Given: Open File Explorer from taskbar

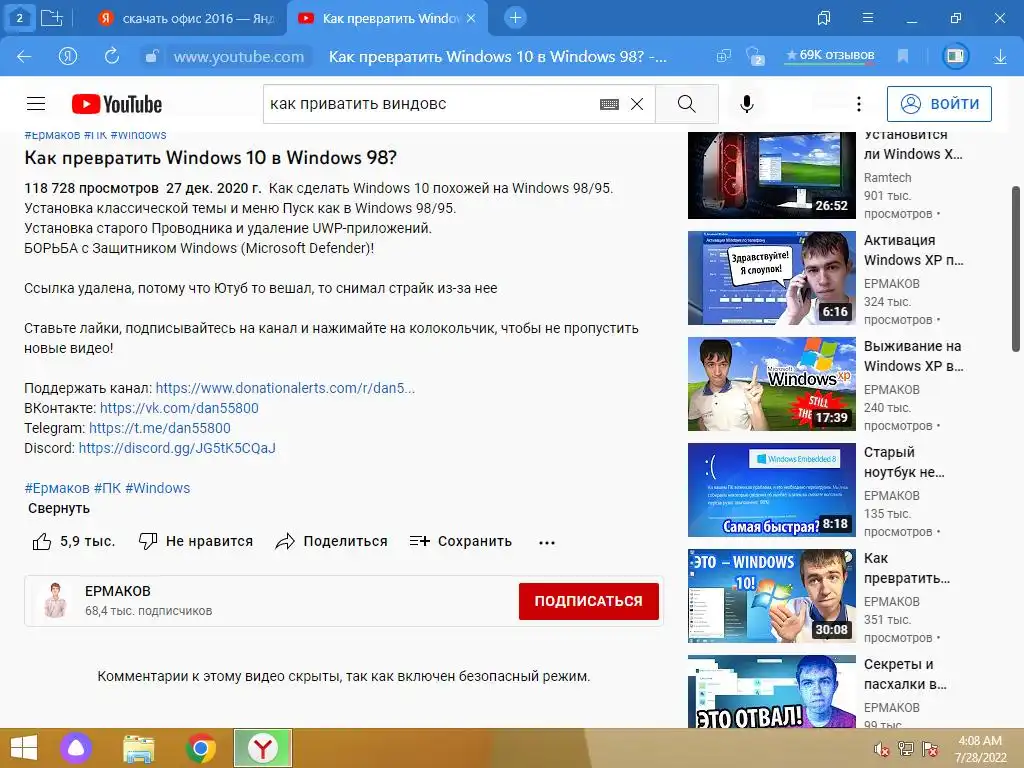Looking at the screenshot, I should click(139, 748).
